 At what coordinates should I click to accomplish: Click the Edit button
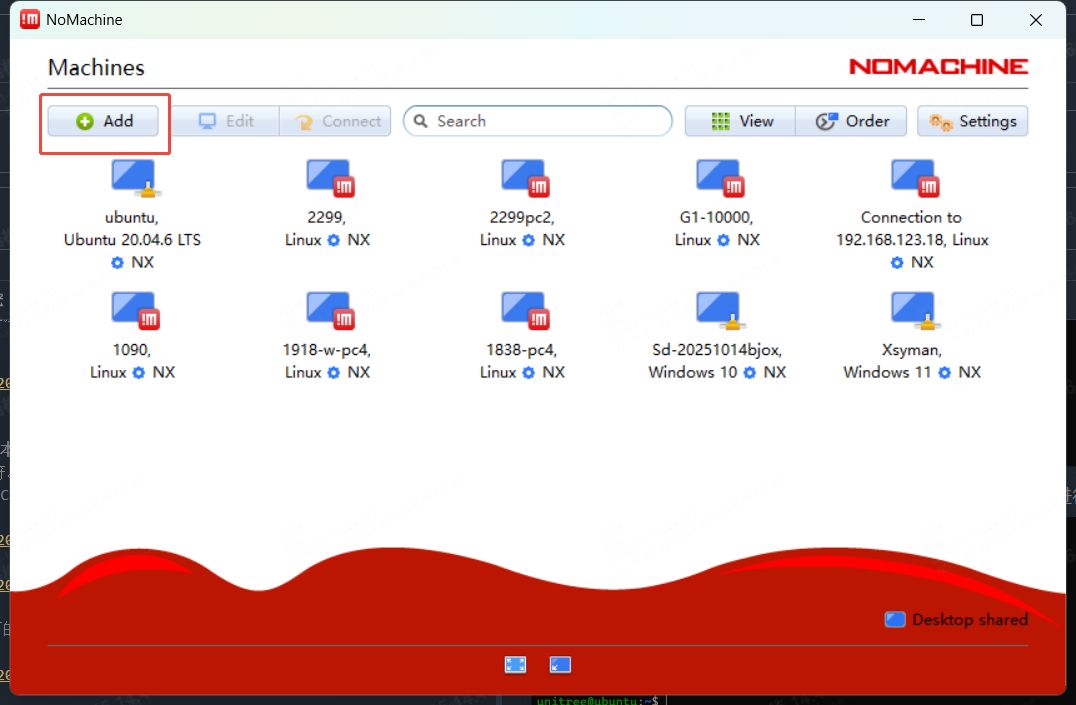(x=225, y=122)
